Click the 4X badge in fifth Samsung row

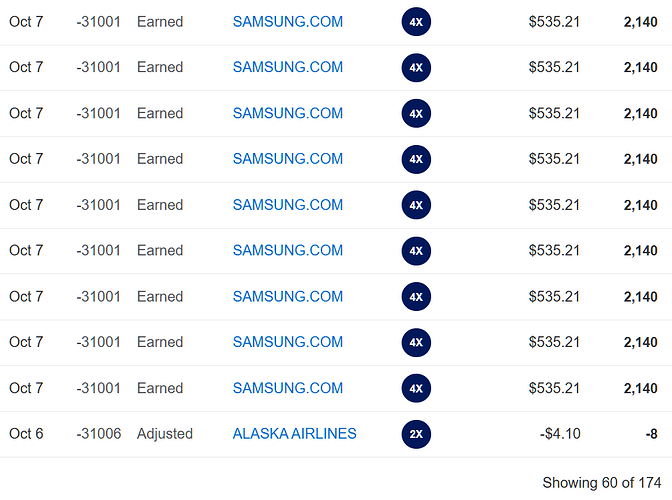(x=416, y=205)
